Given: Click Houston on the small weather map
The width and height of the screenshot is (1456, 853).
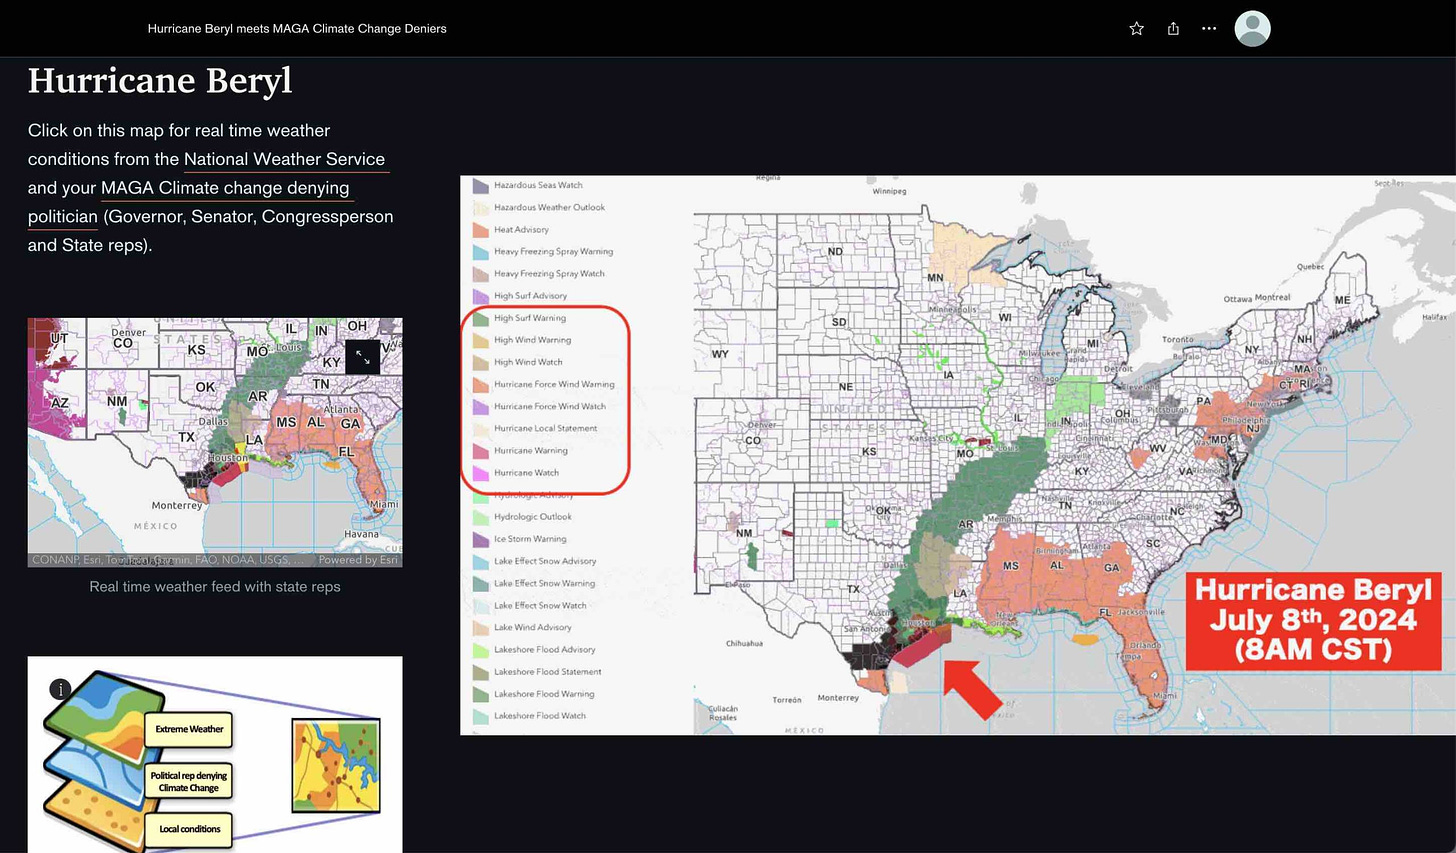Looking at the screenshot, I should tap(228, 458).
